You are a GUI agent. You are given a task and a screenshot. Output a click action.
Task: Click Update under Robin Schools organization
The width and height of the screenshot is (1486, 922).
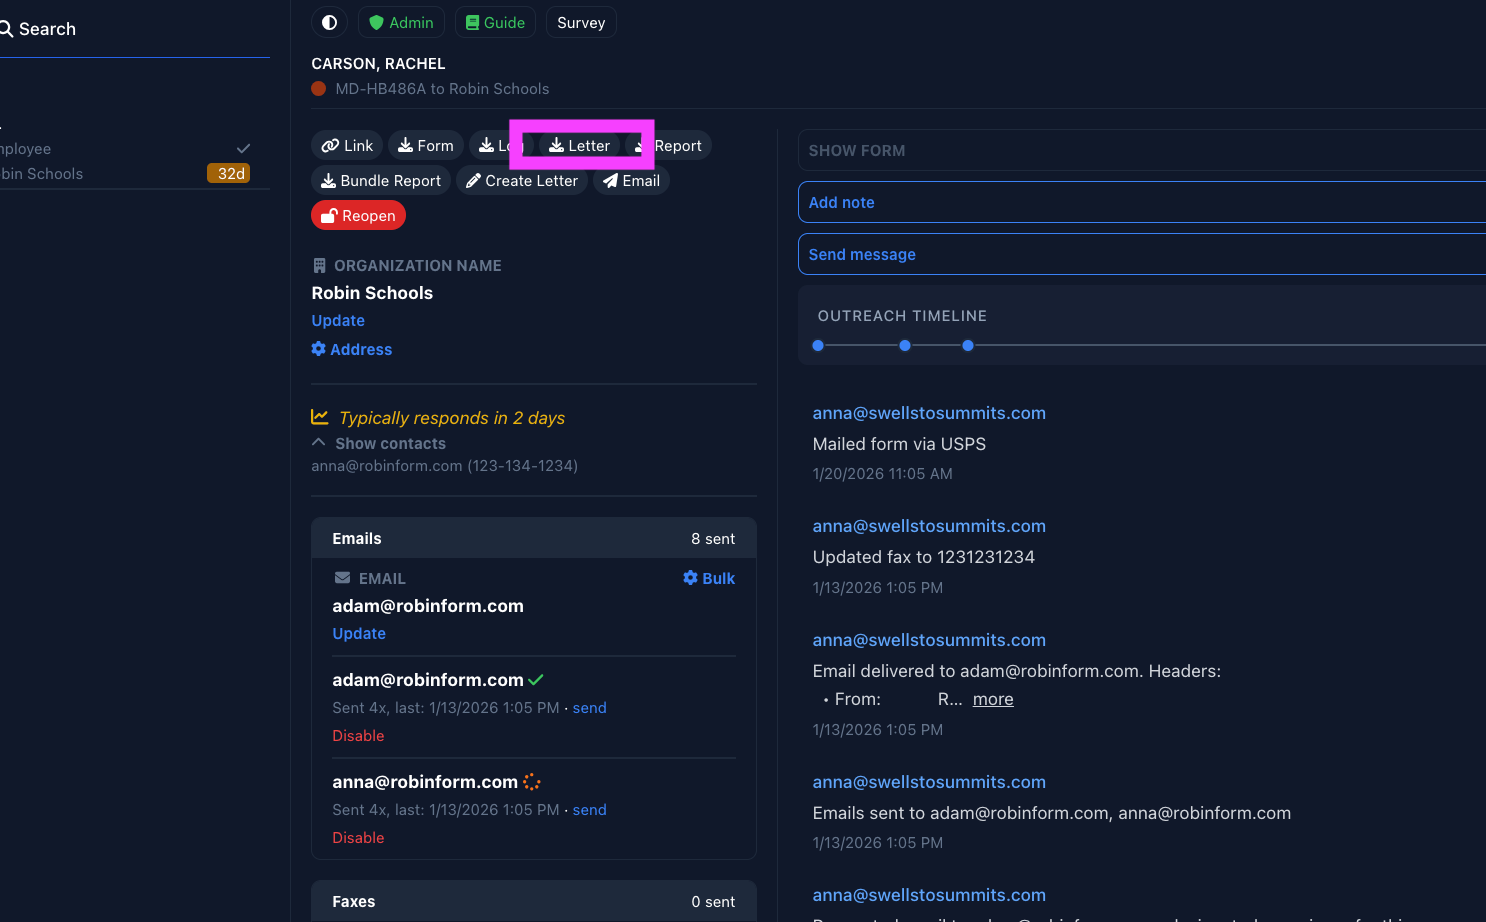coord(338,320)
